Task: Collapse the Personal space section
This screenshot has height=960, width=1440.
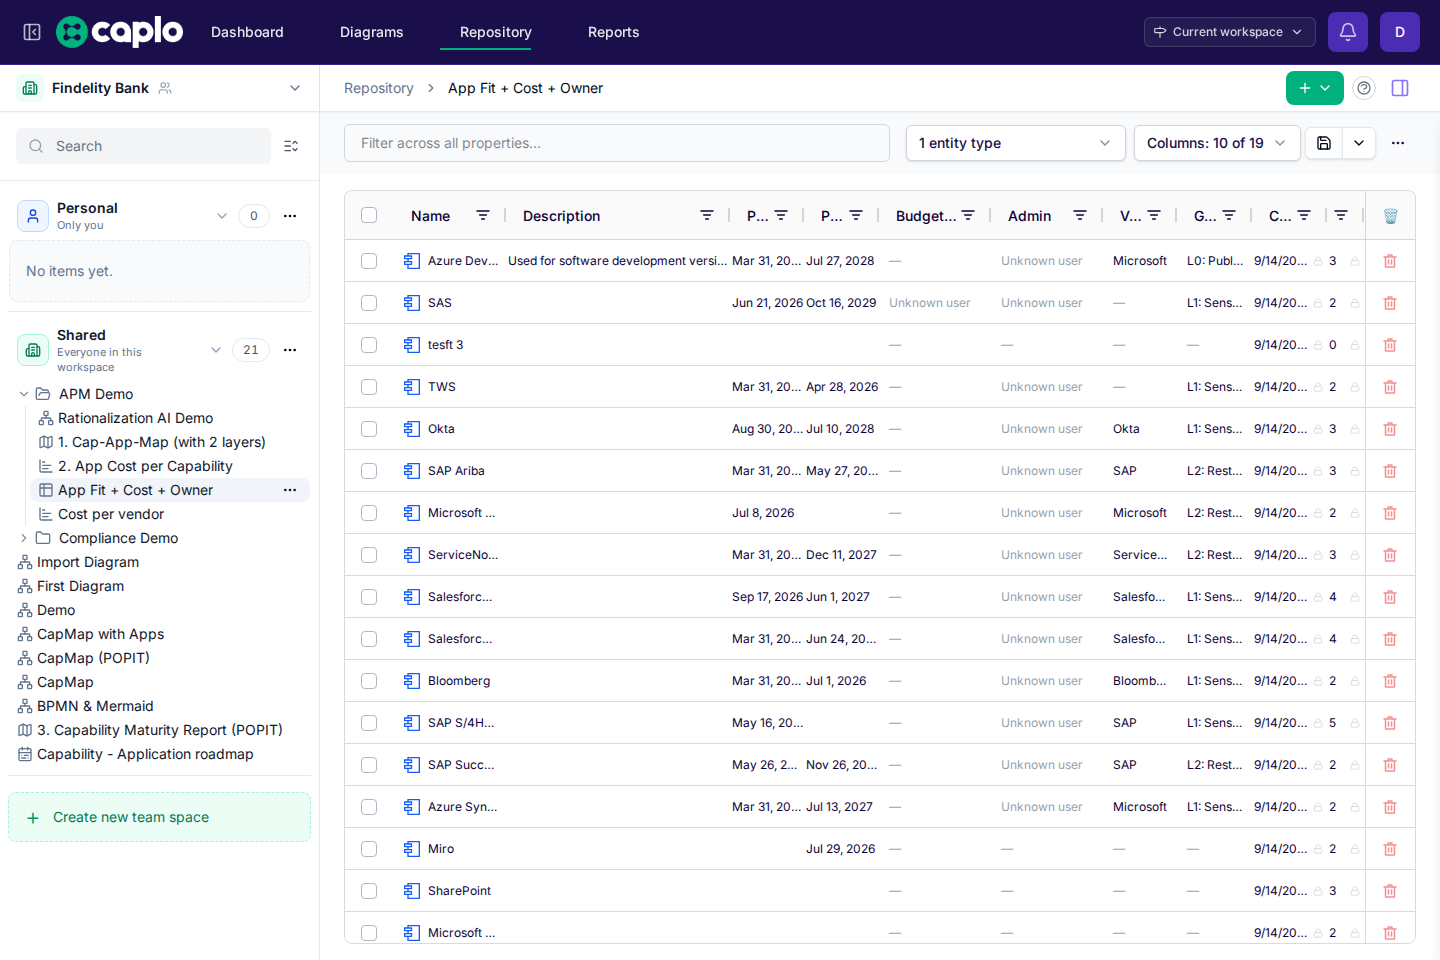Action: [222, 216]
